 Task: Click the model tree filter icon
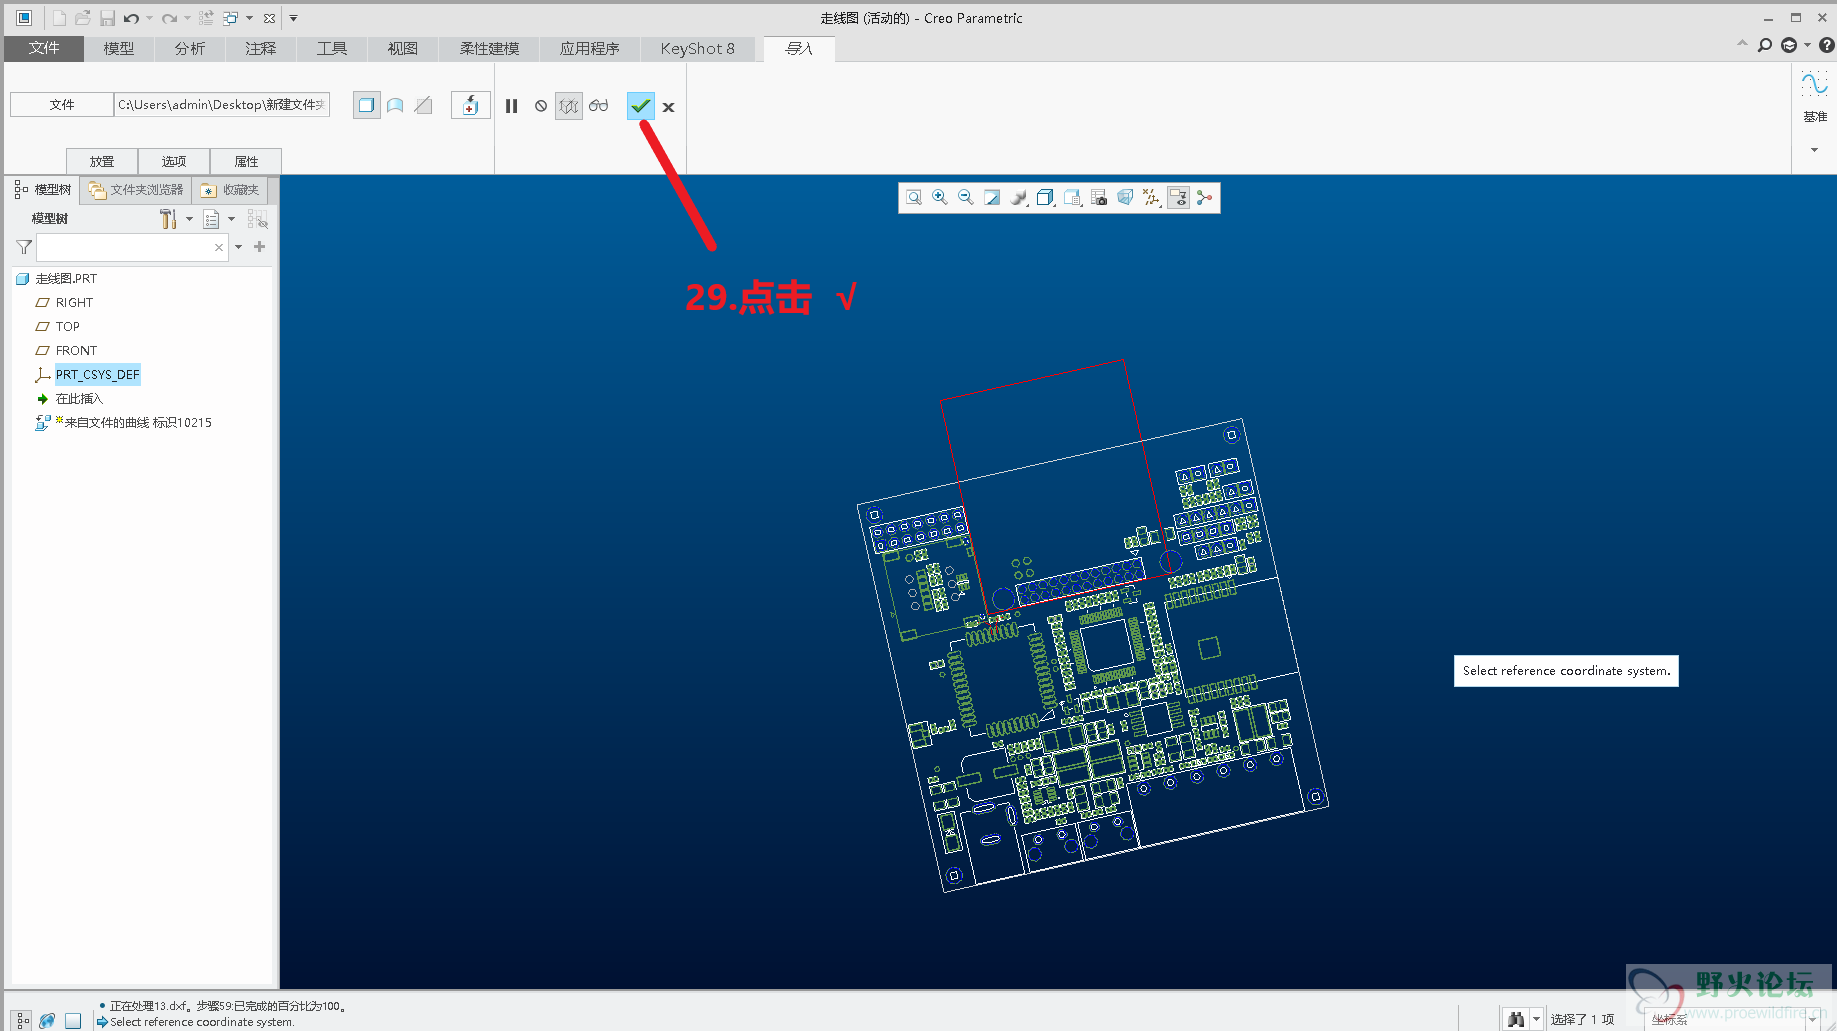pyautogui.click(x=24, y=247)
